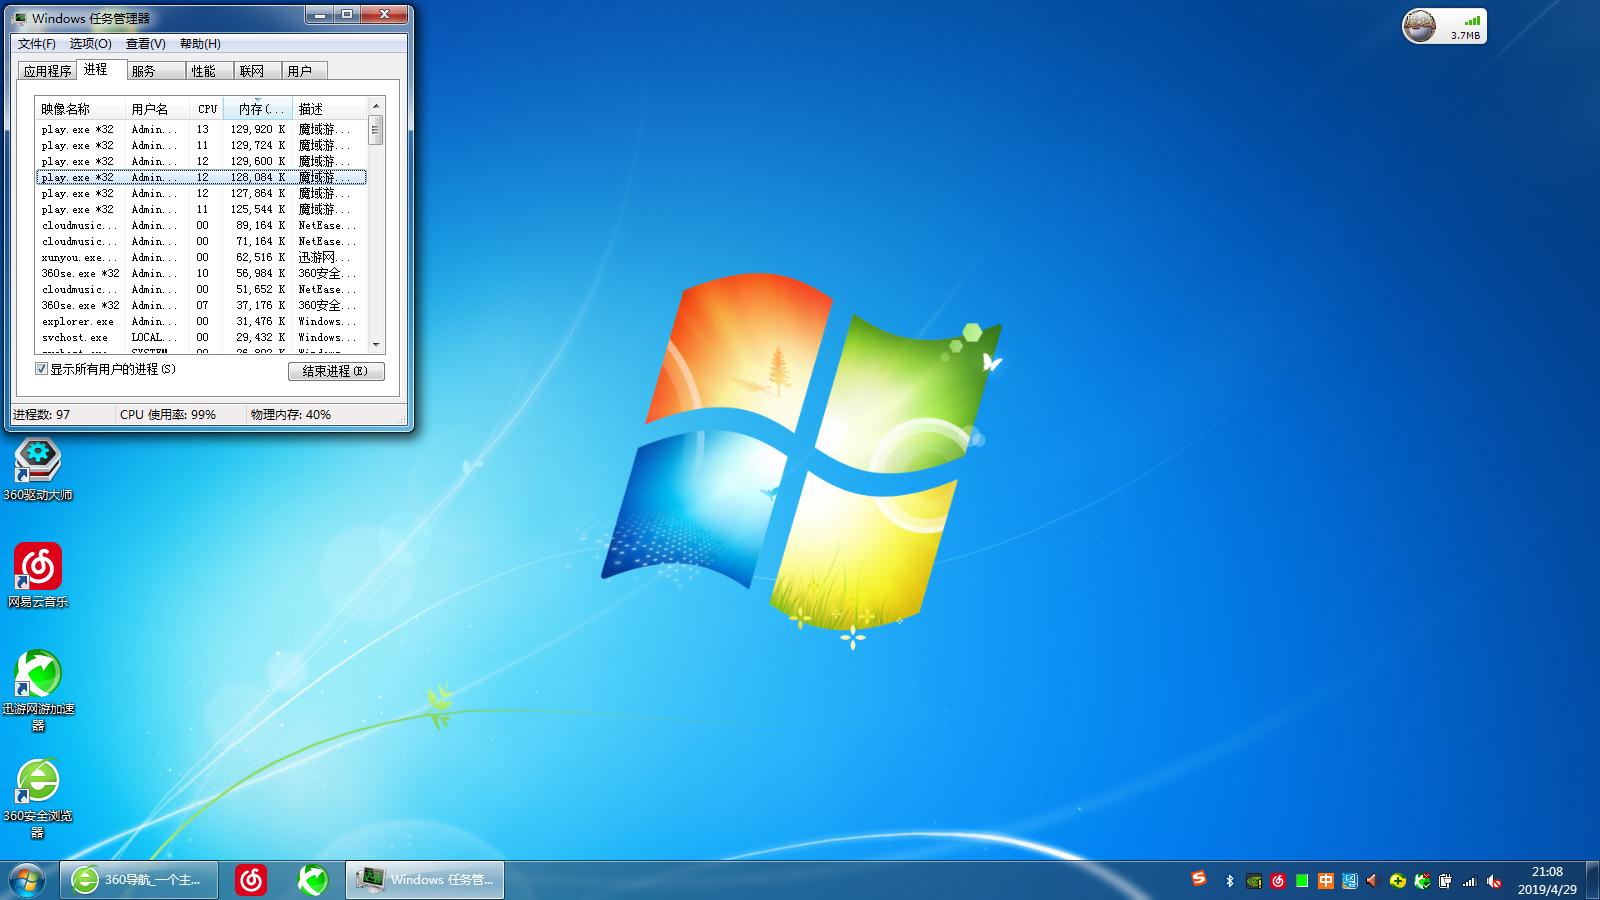Open Xunyou accelerator taskbar icon
The height and width of the screenshot is (900, 1600).
(313, 880)
